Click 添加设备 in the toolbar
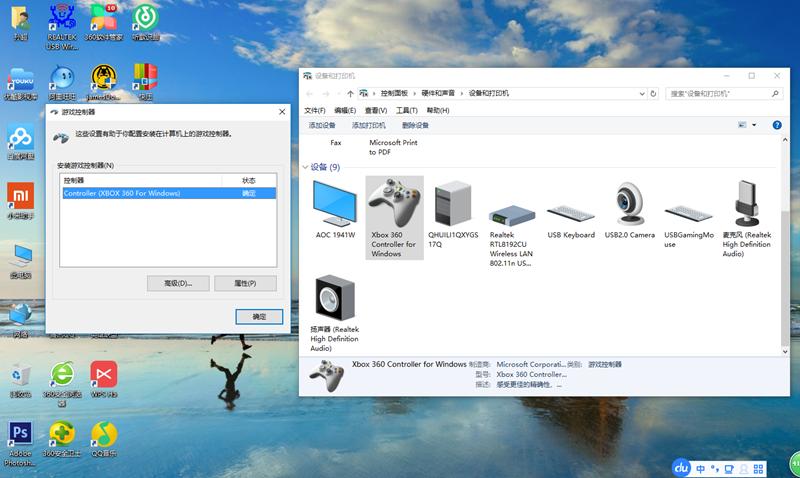The width and height of the screenshot is (800, 478). (322, 125)
